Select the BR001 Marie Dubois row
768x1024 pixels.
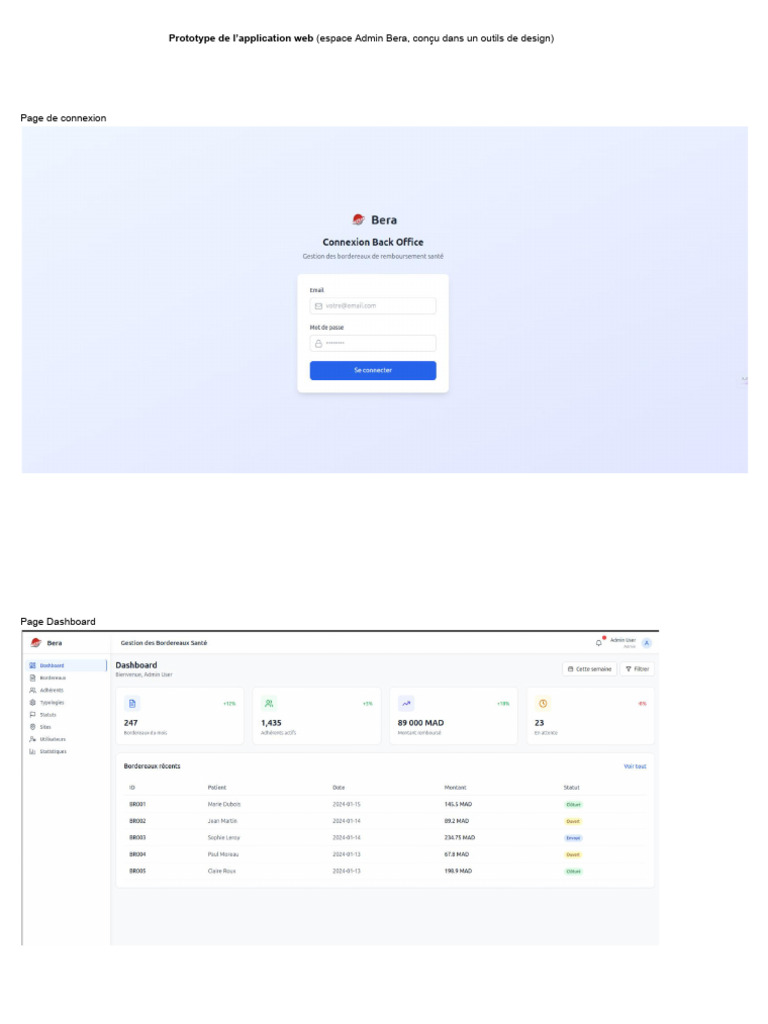tap(385, 805)
